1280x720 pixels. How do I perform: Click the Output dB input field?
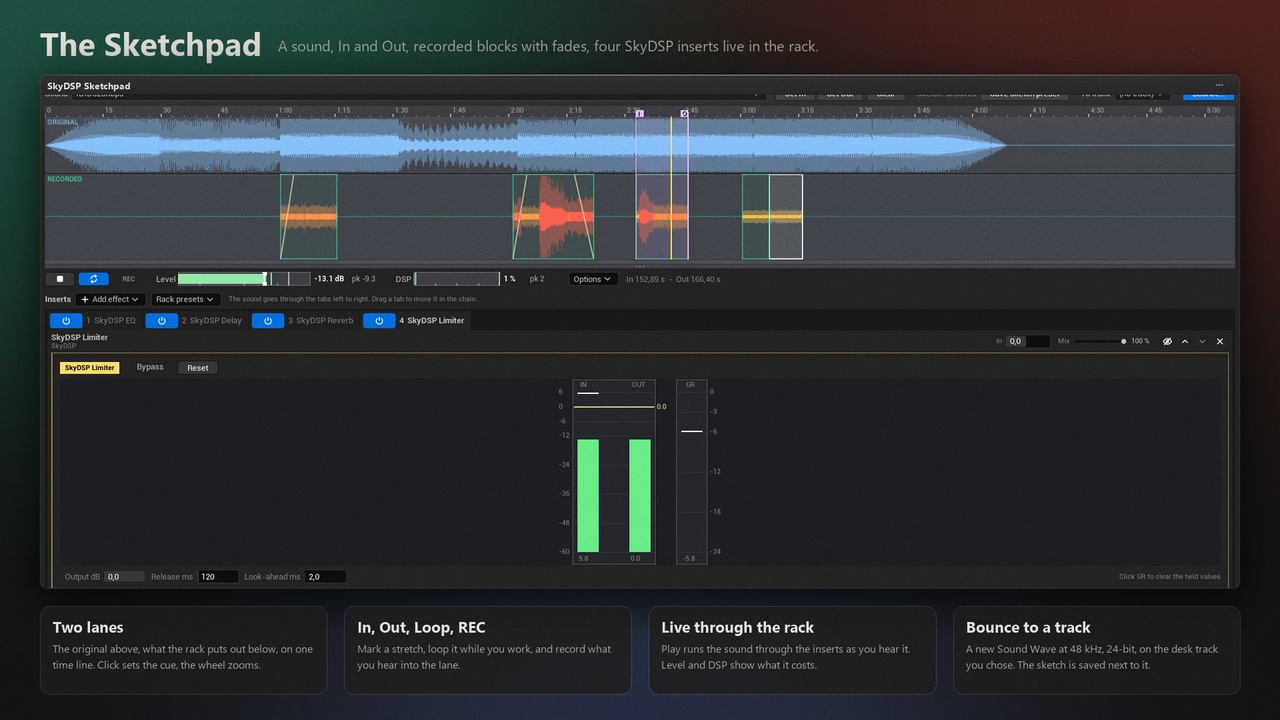(x=126, y=577)
